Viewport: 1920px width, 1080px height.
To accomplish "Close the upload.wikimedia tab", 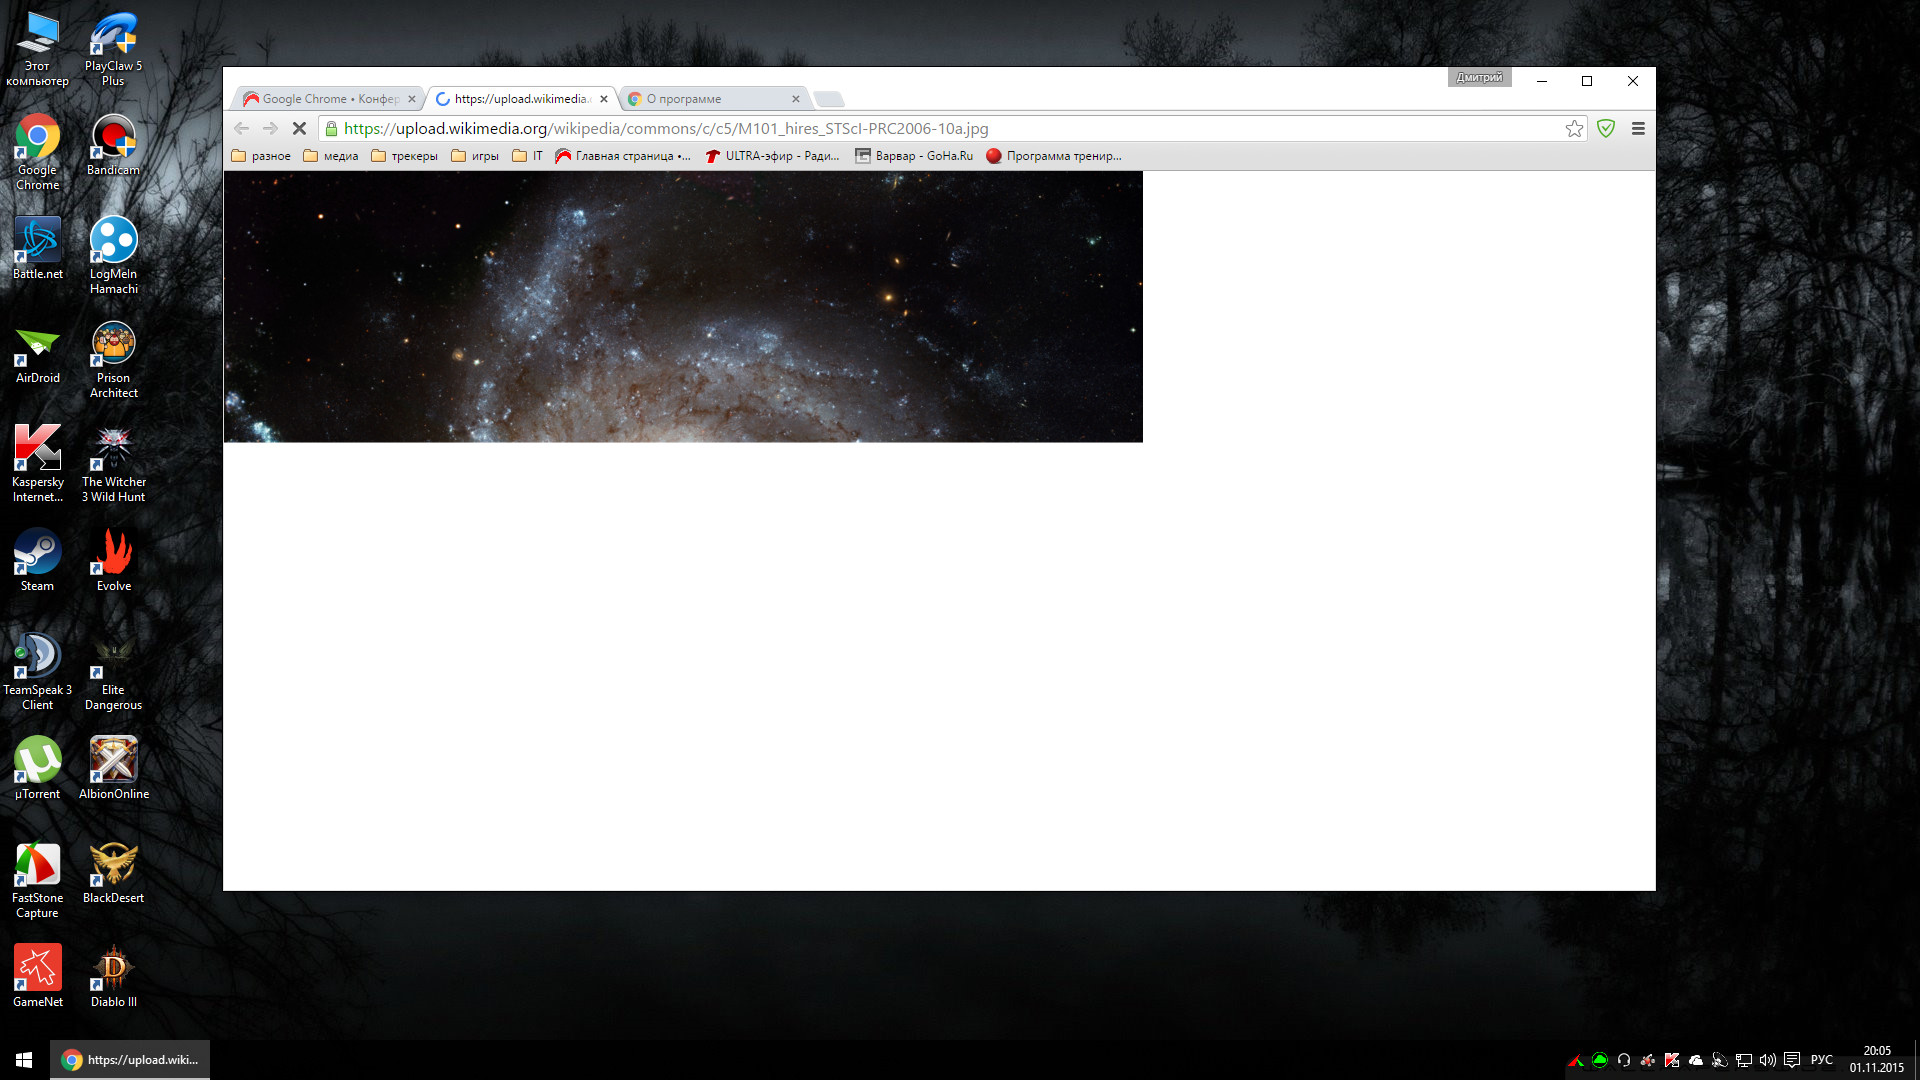I will (603, 99).
